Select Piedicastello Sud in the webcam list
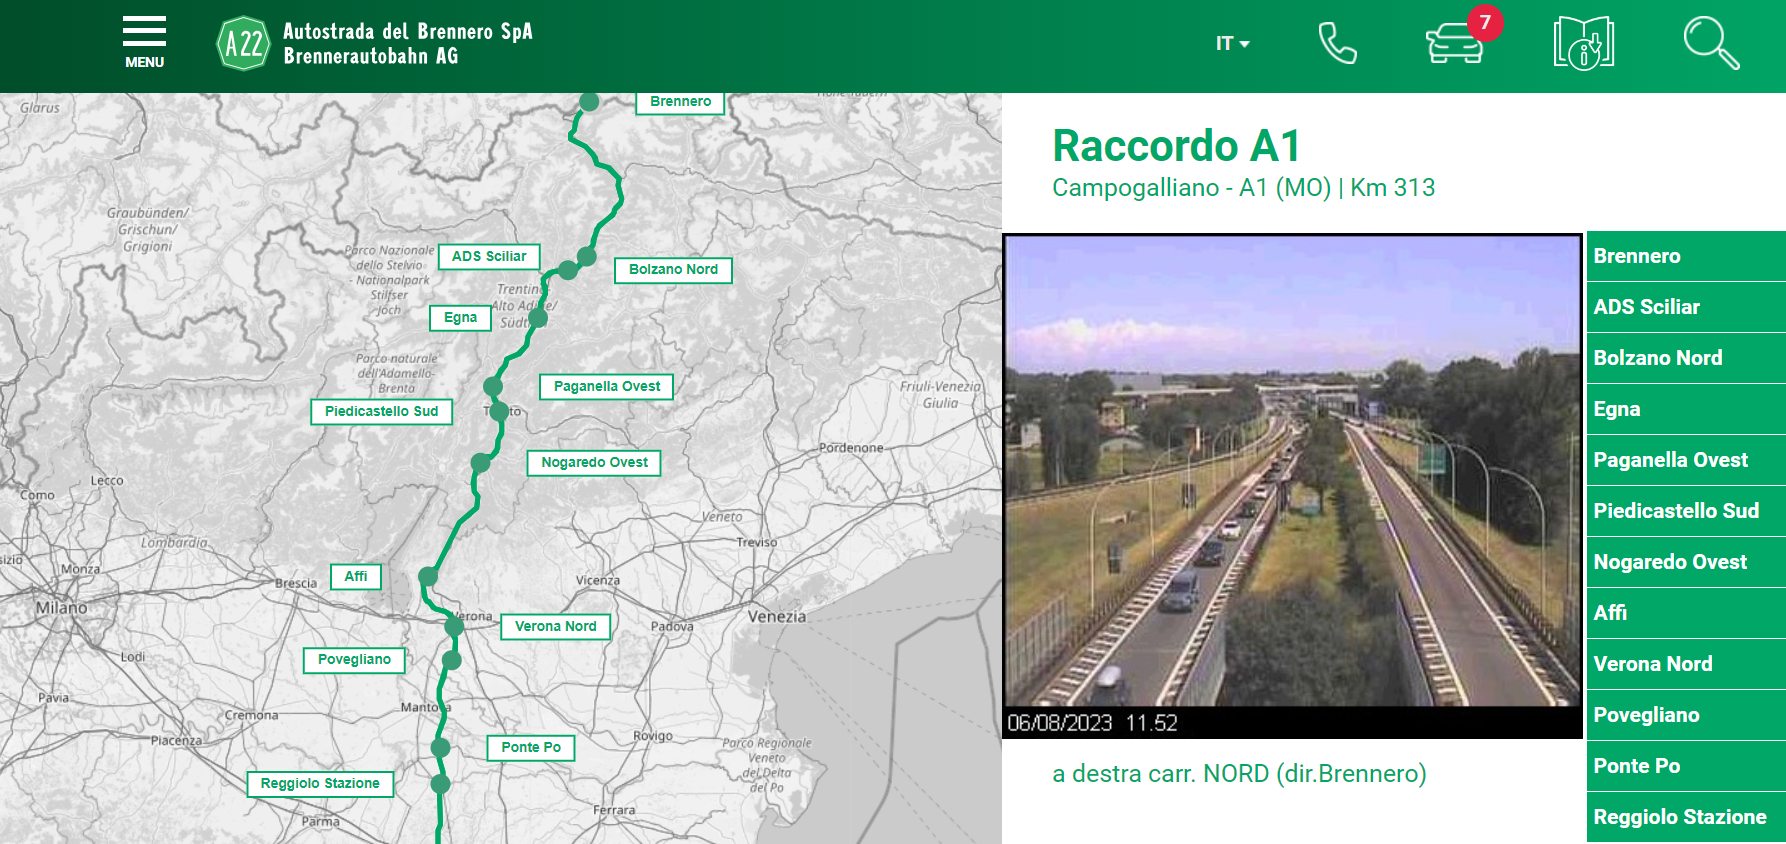This screenshot has height=844, width=1786. (x=1686, y=511)
